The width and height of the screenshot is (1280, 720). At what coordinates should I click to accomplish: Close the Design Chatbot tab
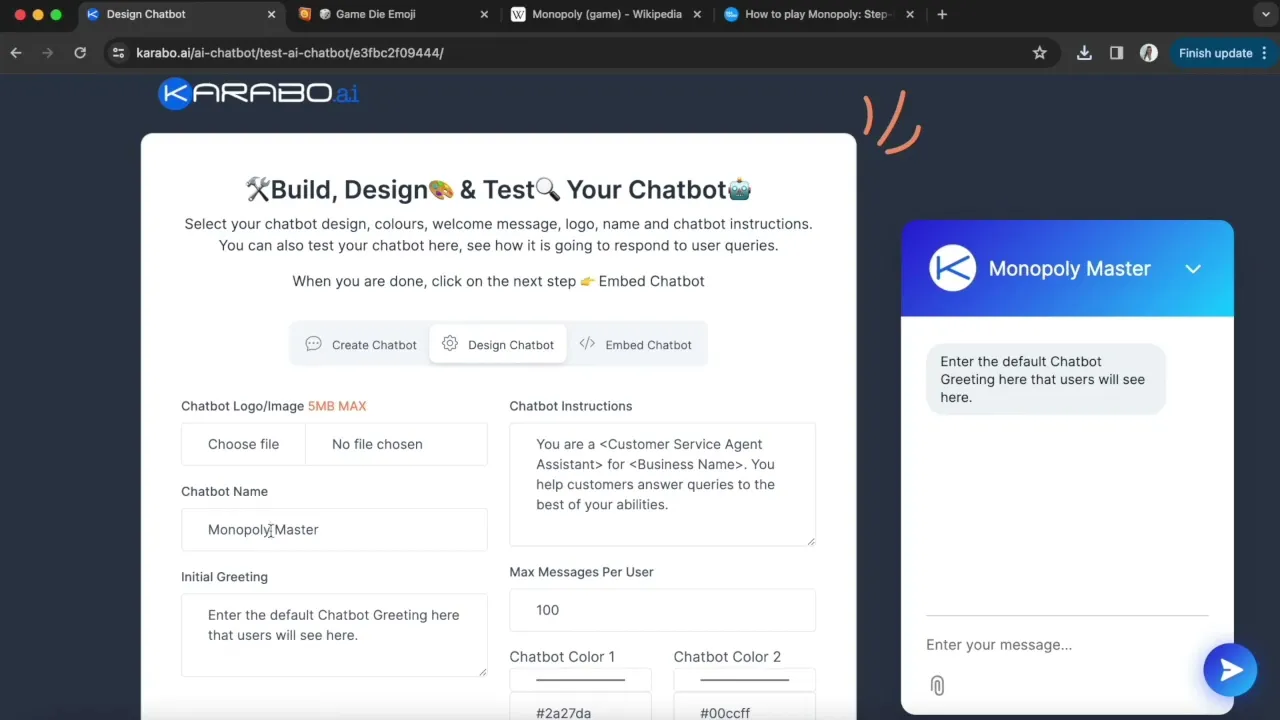tap(271, 14)
